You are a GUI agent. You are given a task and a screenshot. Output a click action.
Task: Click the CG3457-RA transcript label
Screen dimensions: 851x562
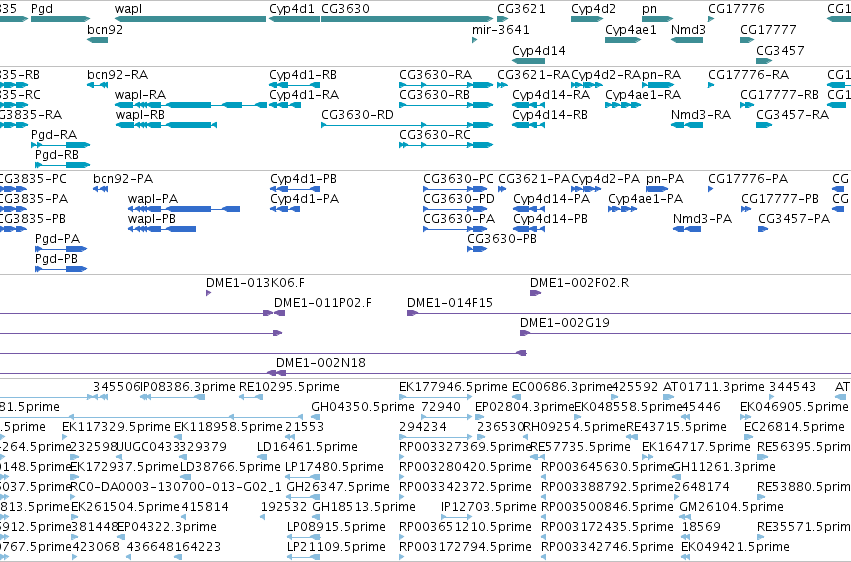(792, 115)
